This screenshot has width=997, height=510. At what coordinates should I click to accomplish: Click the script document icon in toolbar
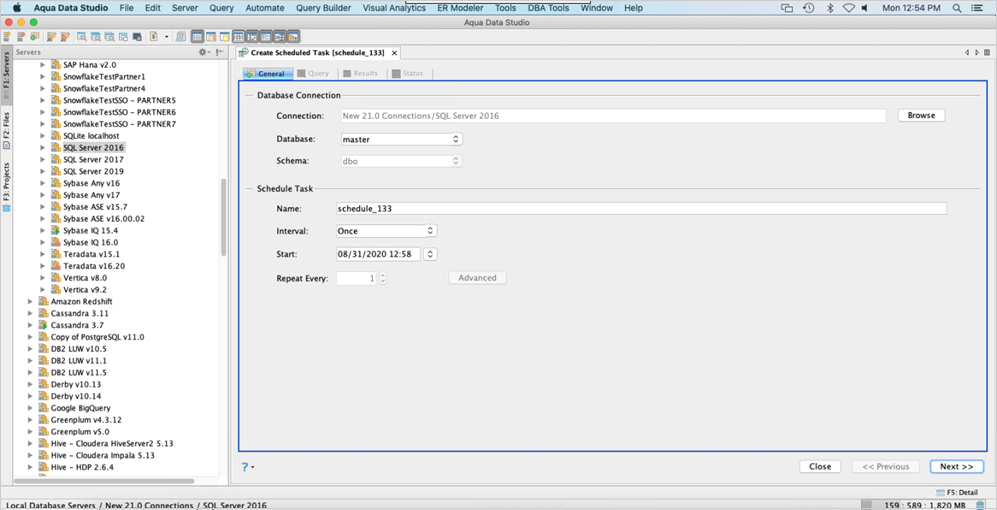click(x=154, y=37)
